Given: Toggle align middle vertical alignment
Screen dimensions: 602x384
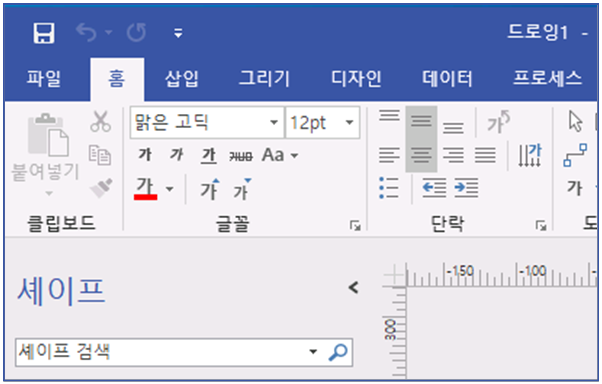Looking at the screenshot, I should coord(421,122).
